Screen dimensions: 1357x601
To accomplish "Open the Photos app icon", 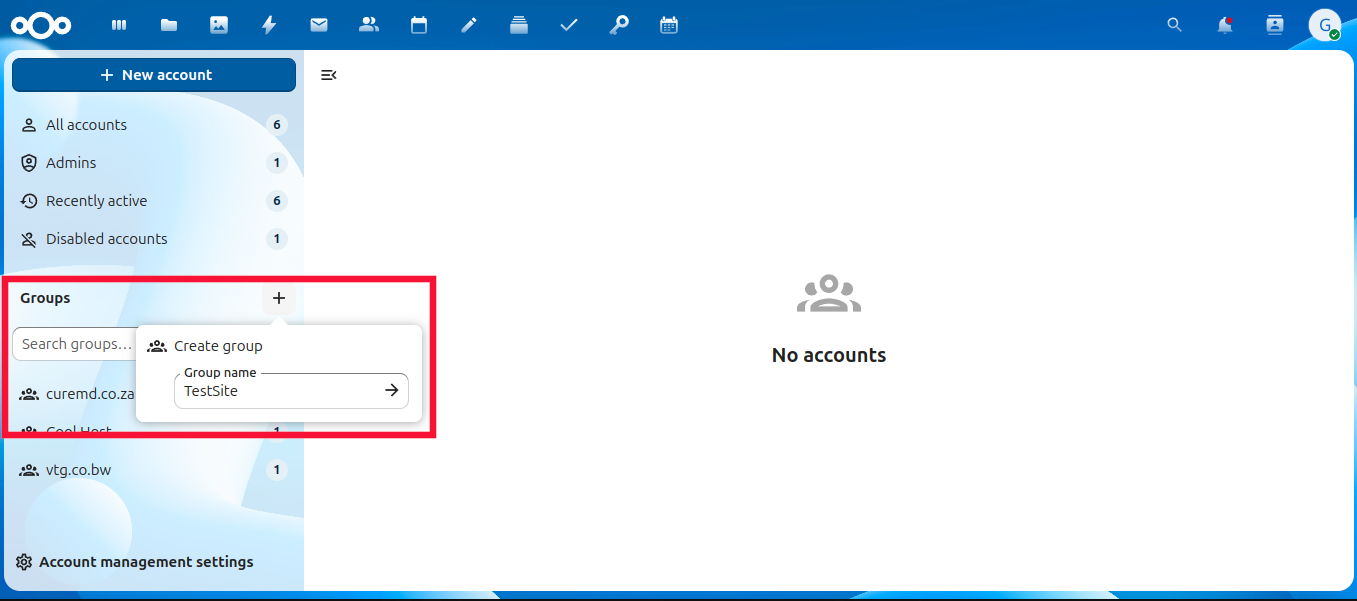I will tap(219, 25).
